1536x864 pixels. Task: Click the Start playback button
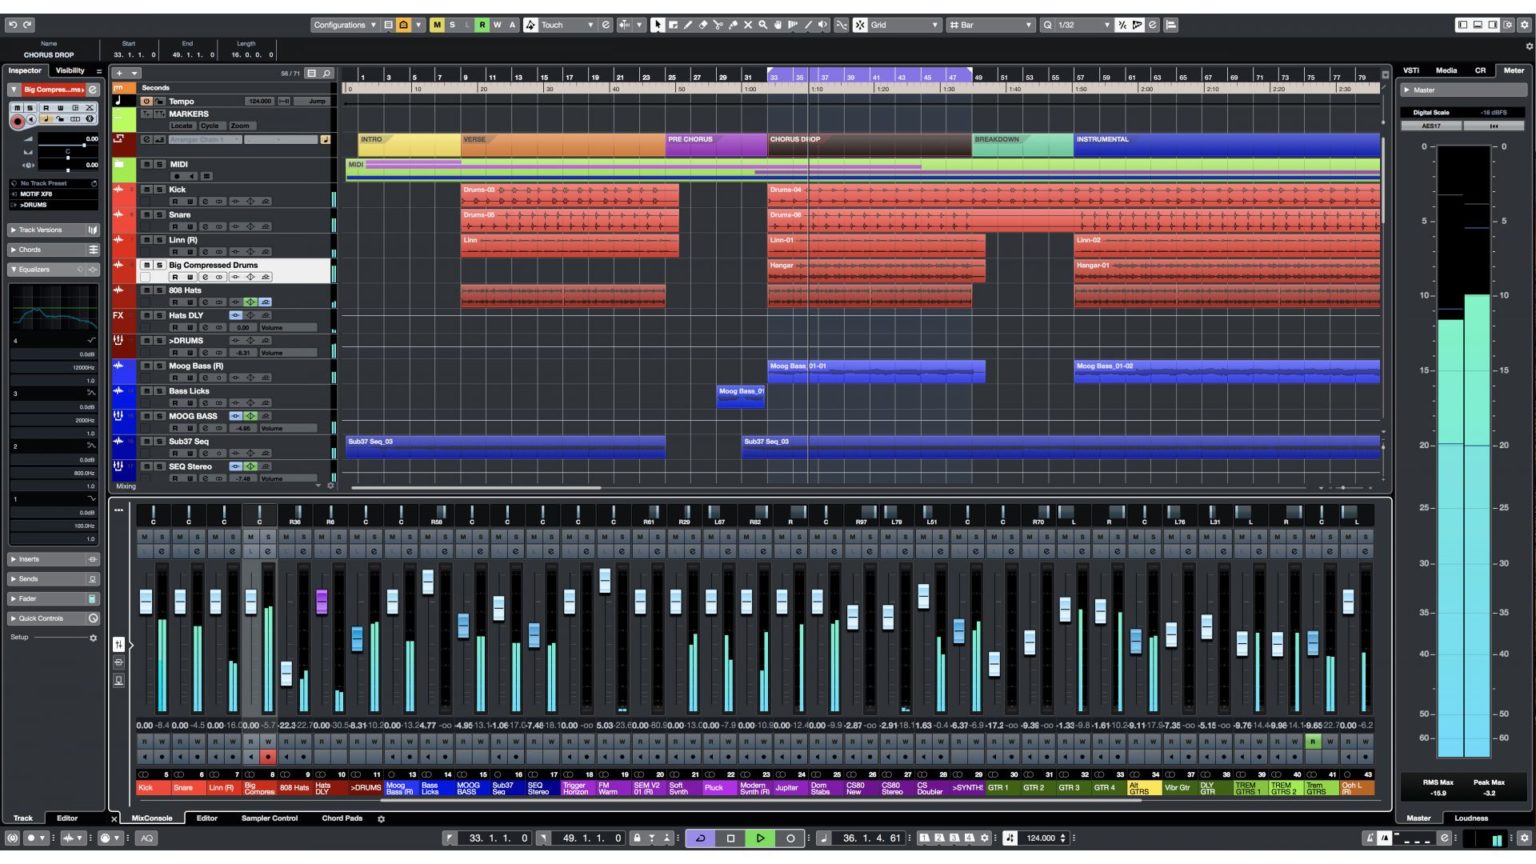(x=760, y=838)
